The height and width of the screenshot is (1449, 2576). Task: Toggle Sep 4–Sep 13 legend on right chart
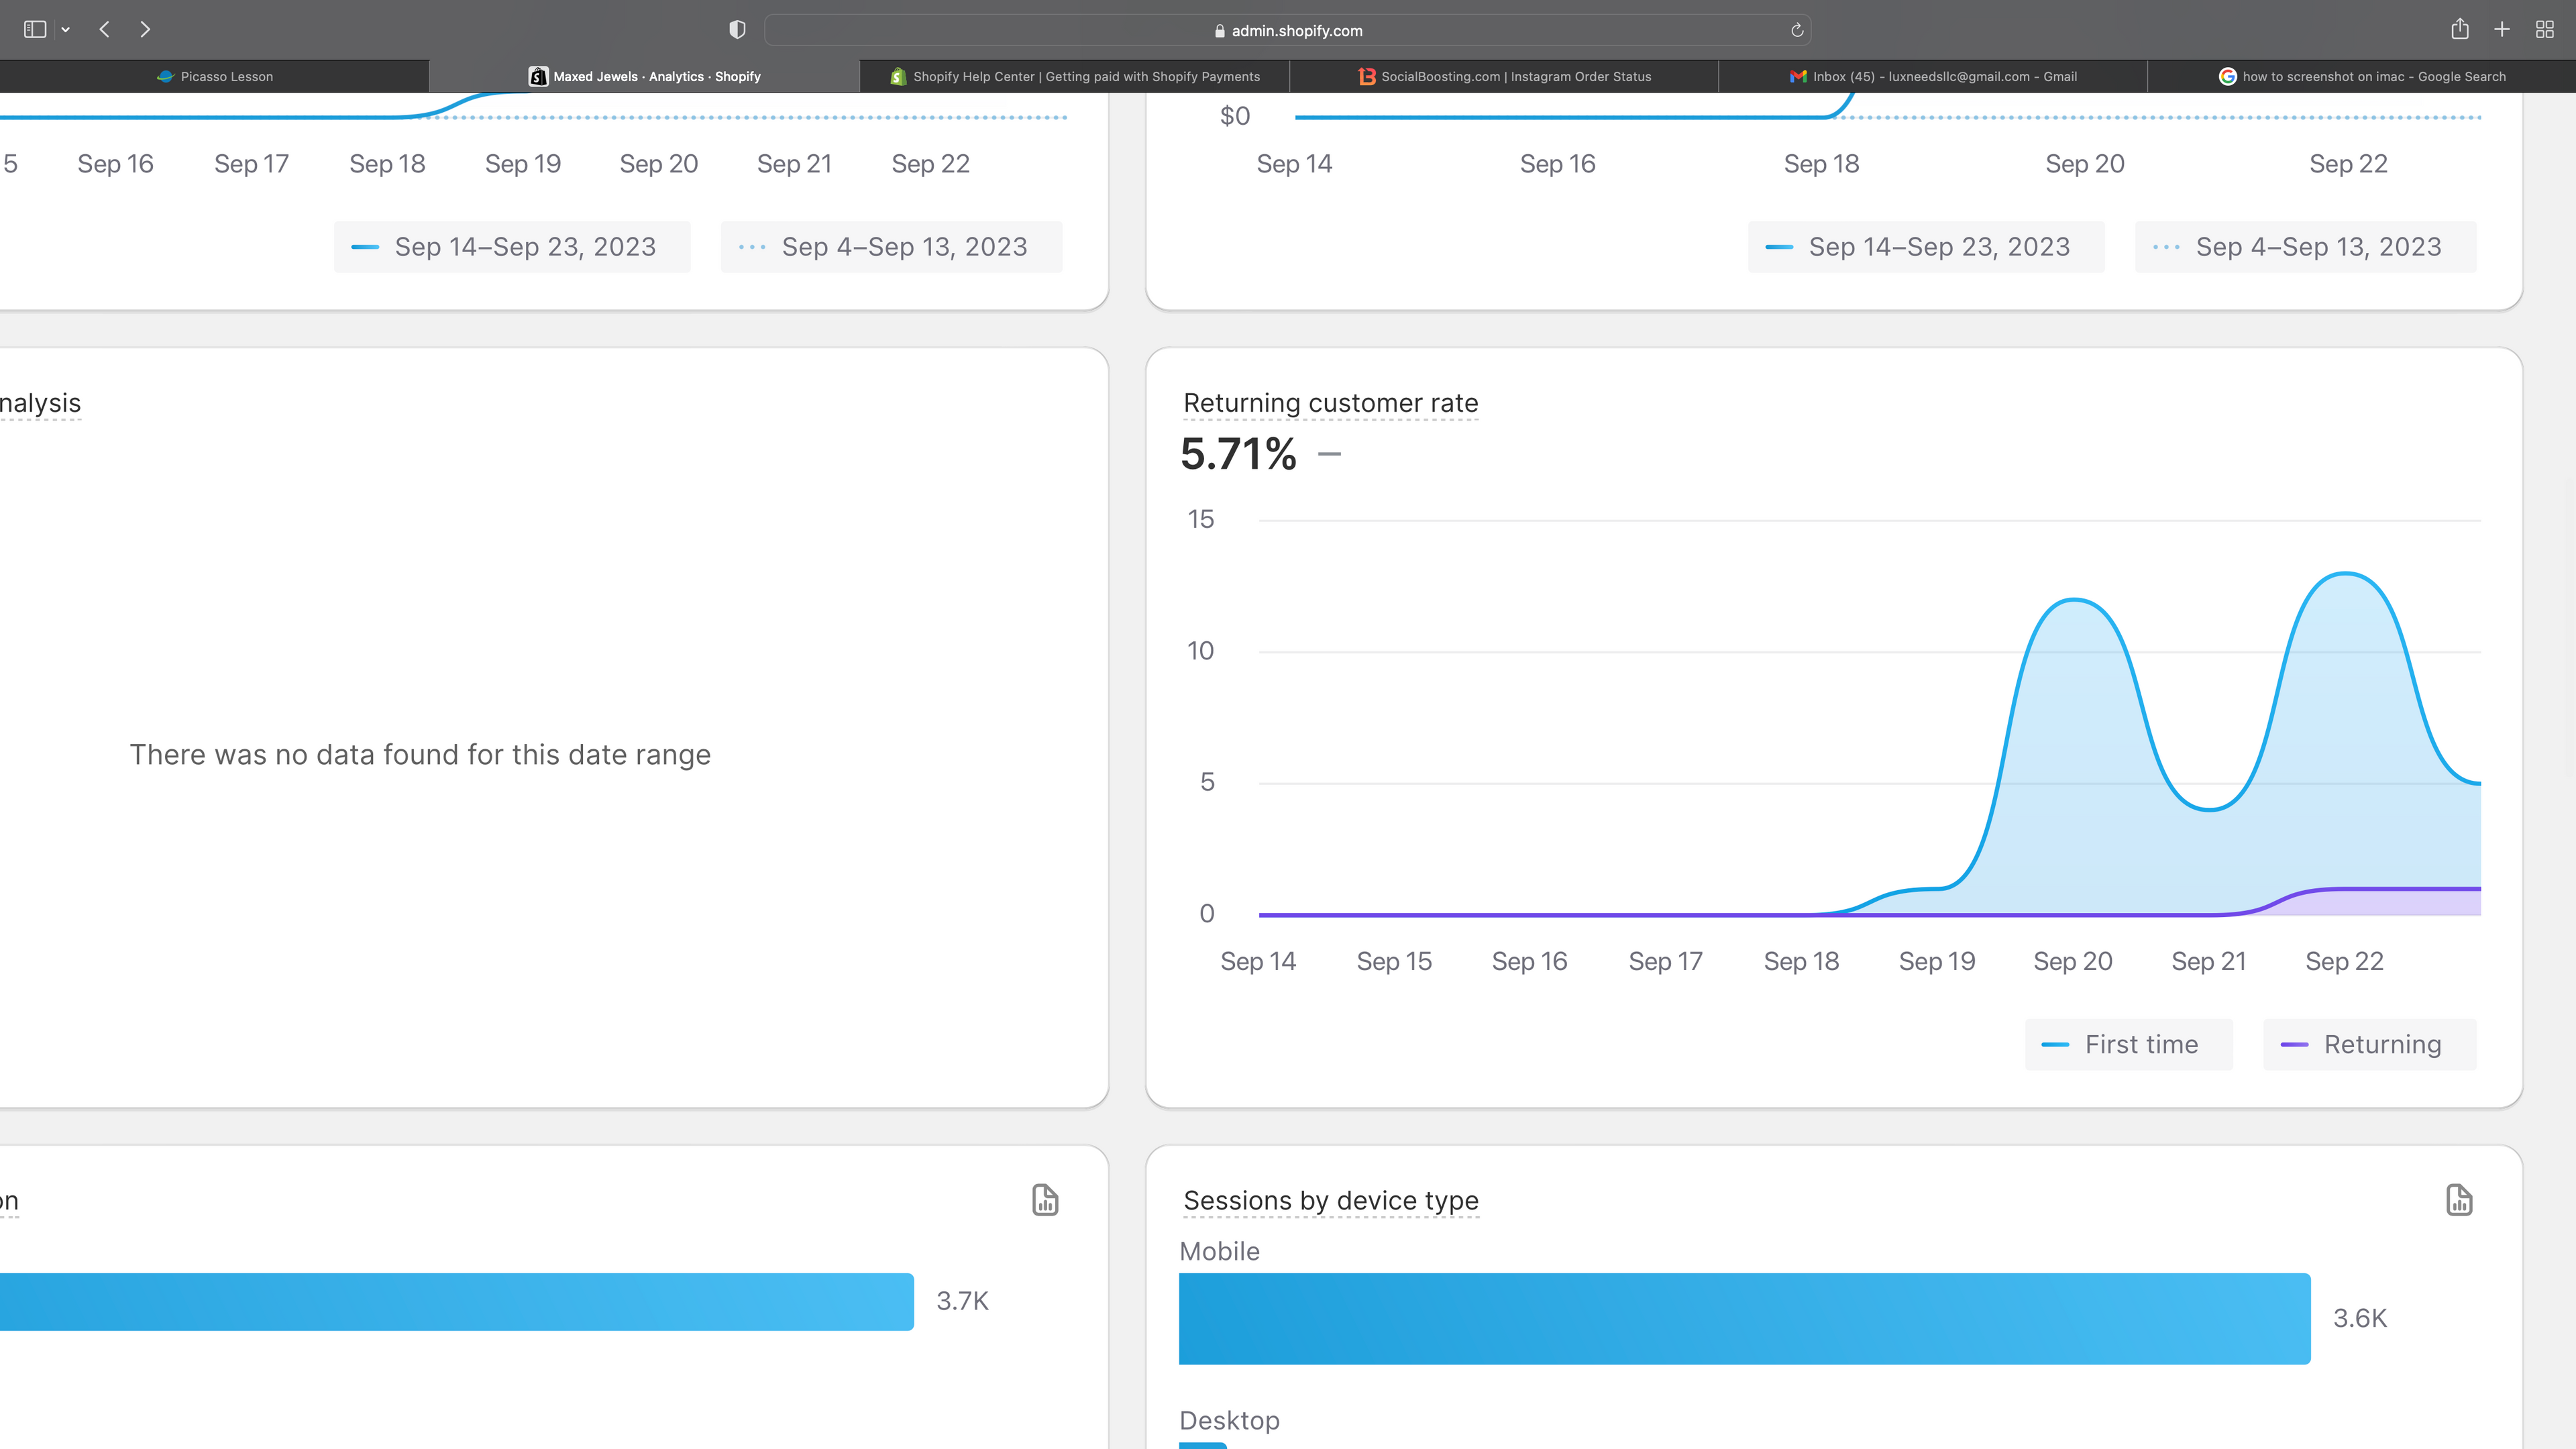(2305, 247)
